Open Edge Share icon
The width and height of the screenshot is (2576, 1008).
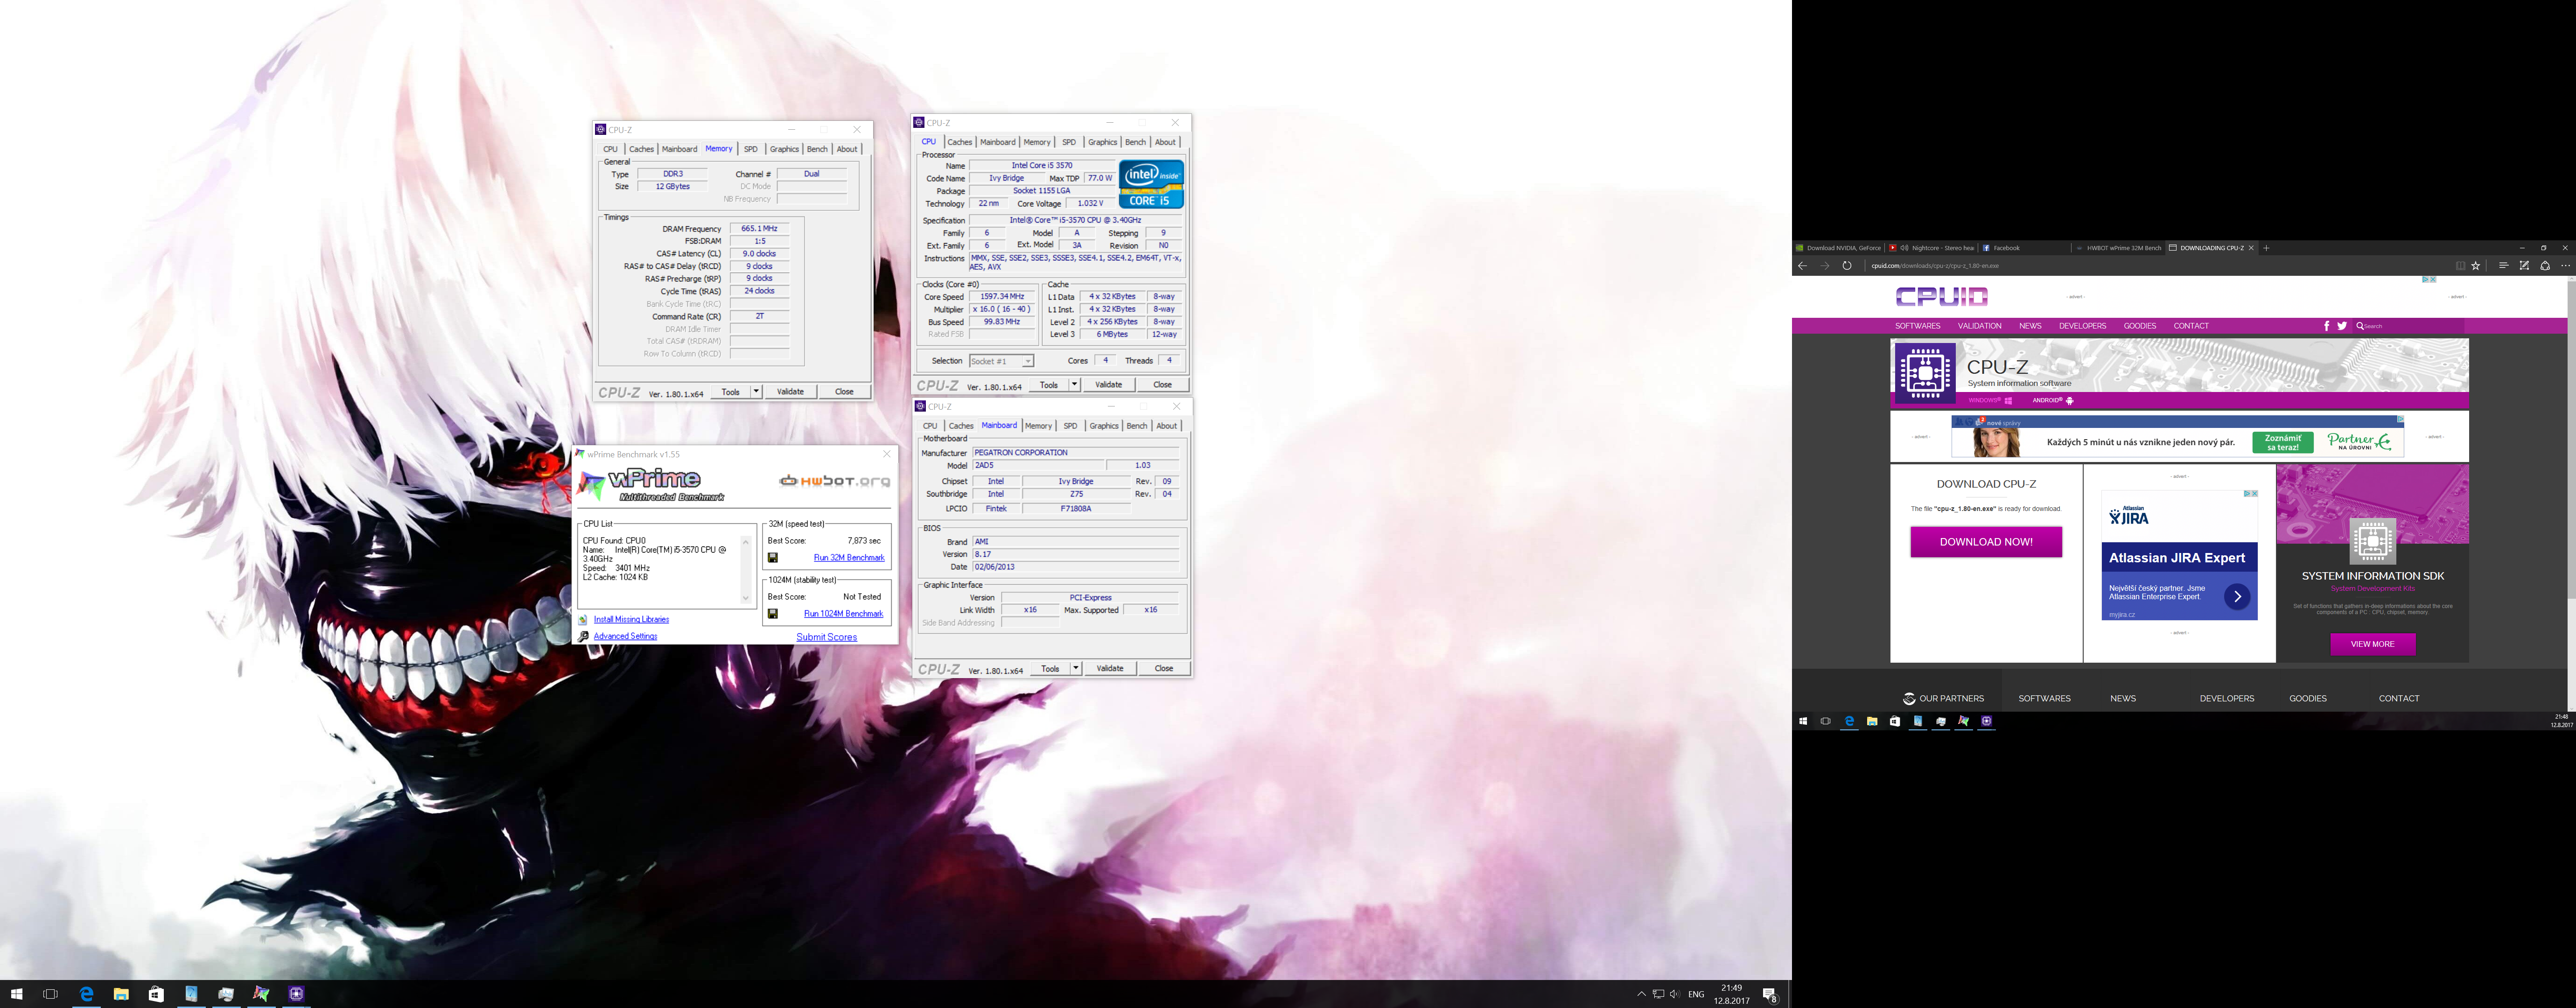pos(2545,266)
